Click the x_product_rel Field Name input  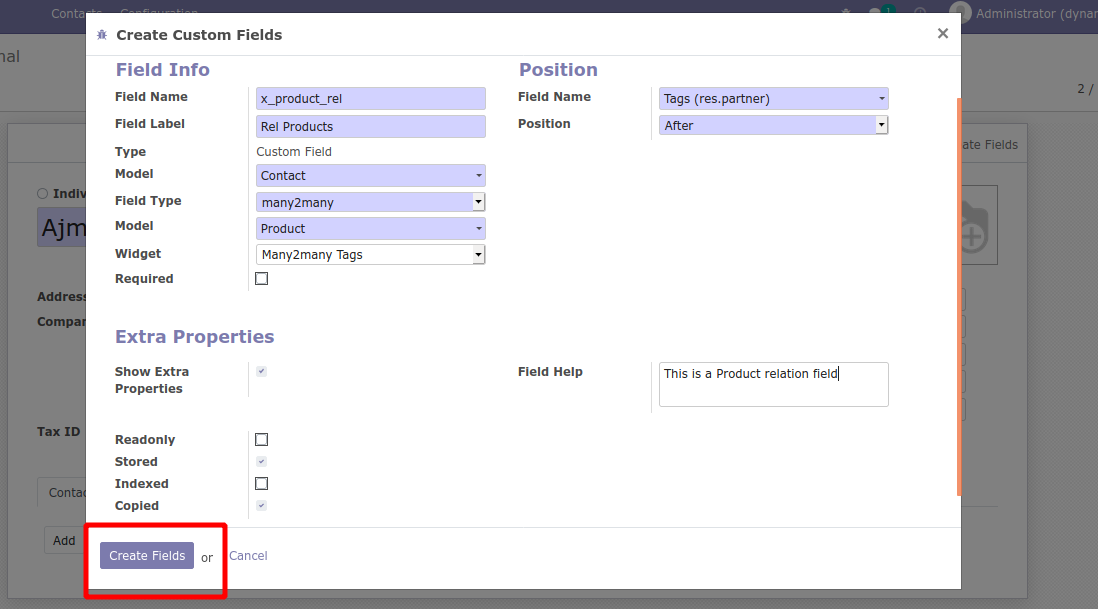(370, 99)
